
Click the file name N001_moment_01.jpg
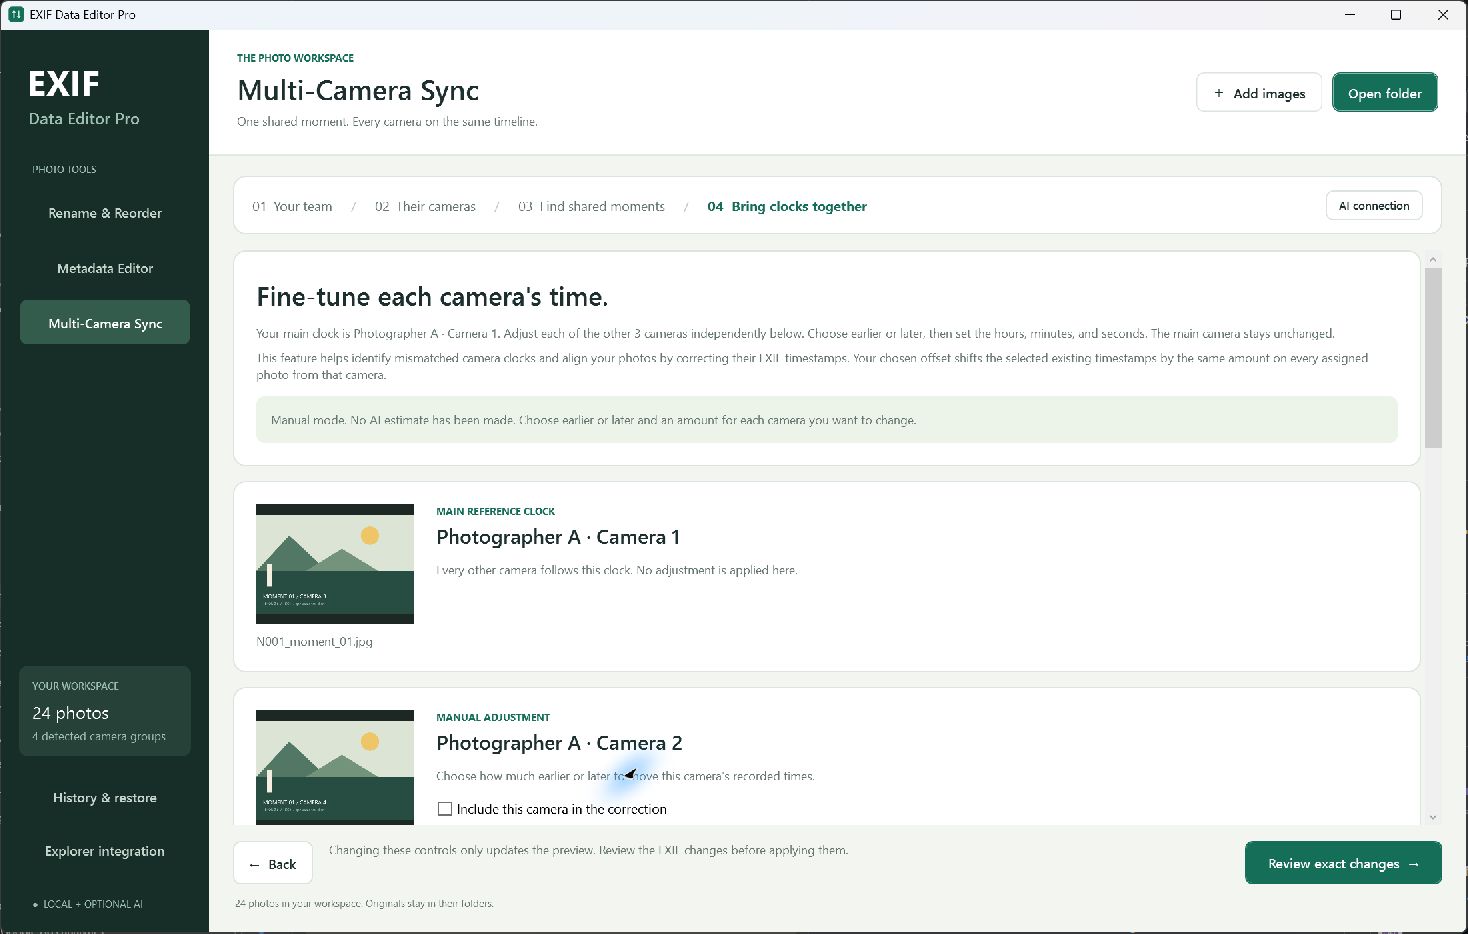click(x=314, y=642)
